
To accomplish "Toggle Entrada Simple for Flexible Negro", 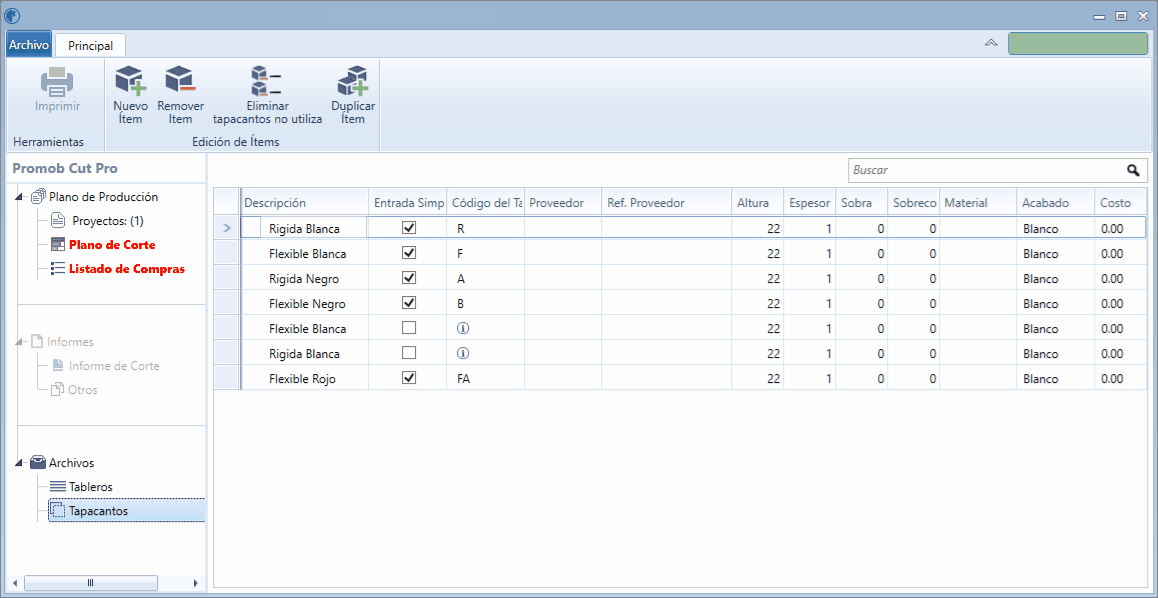I will (x=408, y=303).
